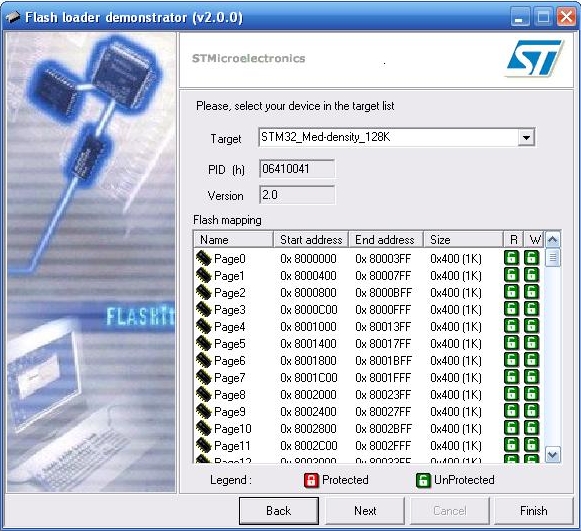This screenshot has width=581, height=531.
Task: Click the flash mapping scroll up arrow
Action: point(552,240)
